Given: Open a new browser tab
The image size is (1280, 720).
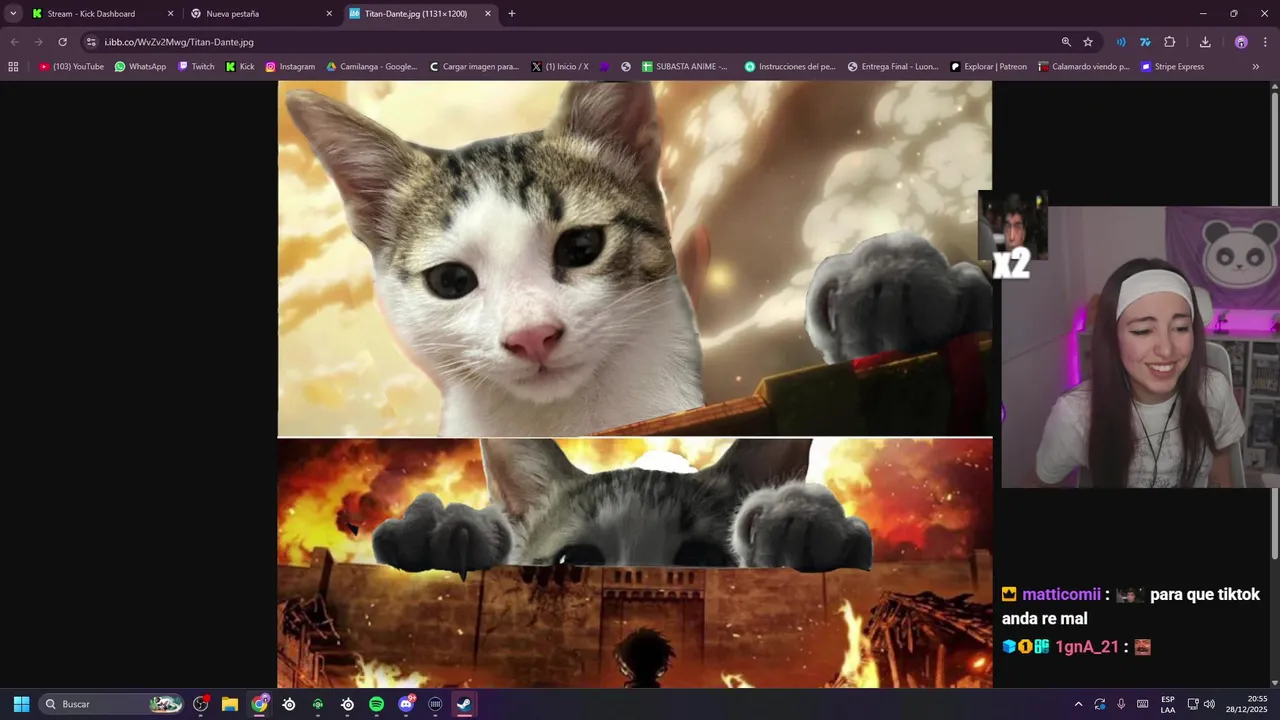Looking at the screenshot, I should click(x=512, y=14).
